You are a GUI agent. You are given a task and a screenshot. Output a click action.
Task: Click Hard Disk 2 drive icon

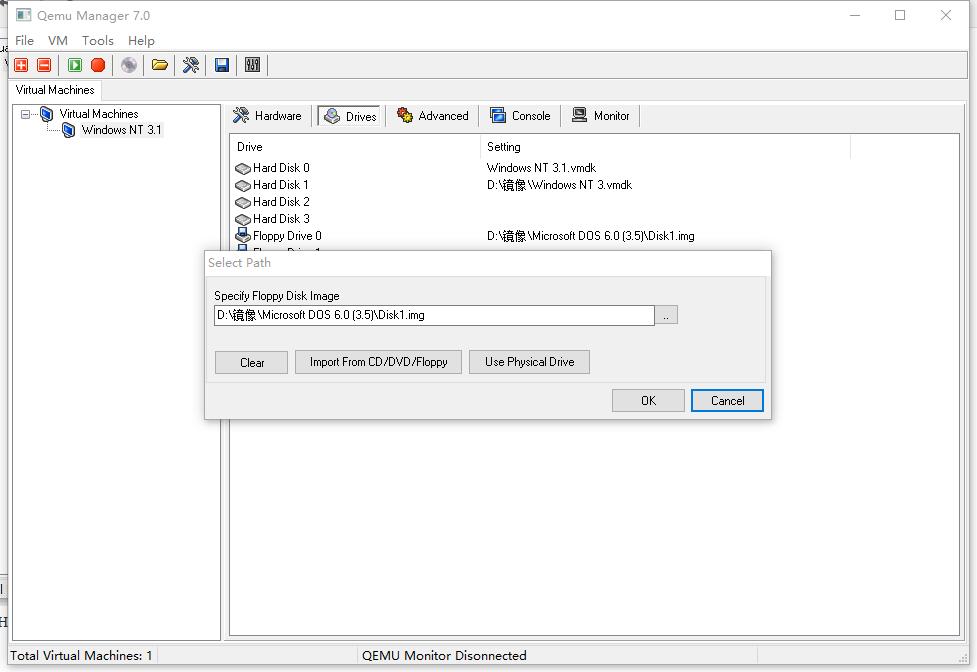243,202
